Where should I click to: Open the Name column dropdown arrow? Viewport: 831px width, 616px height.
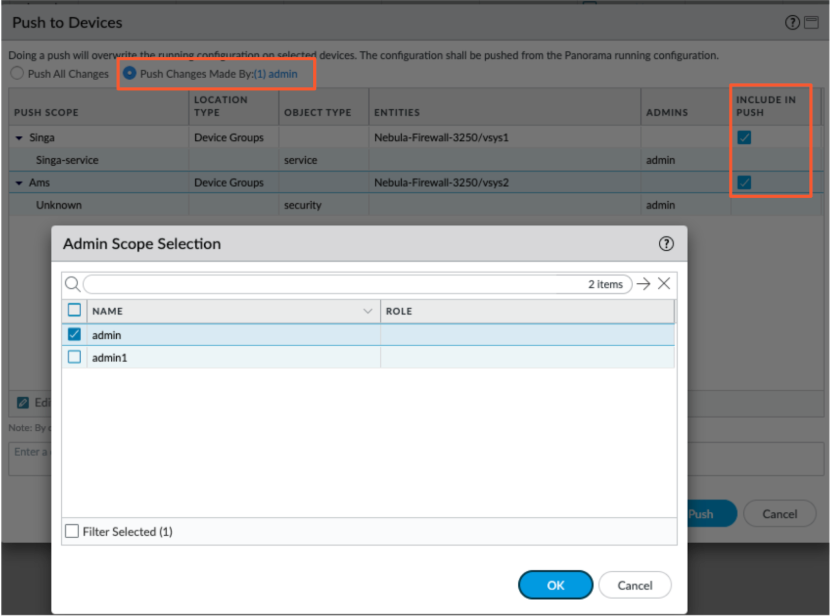[x=367, y=312]
